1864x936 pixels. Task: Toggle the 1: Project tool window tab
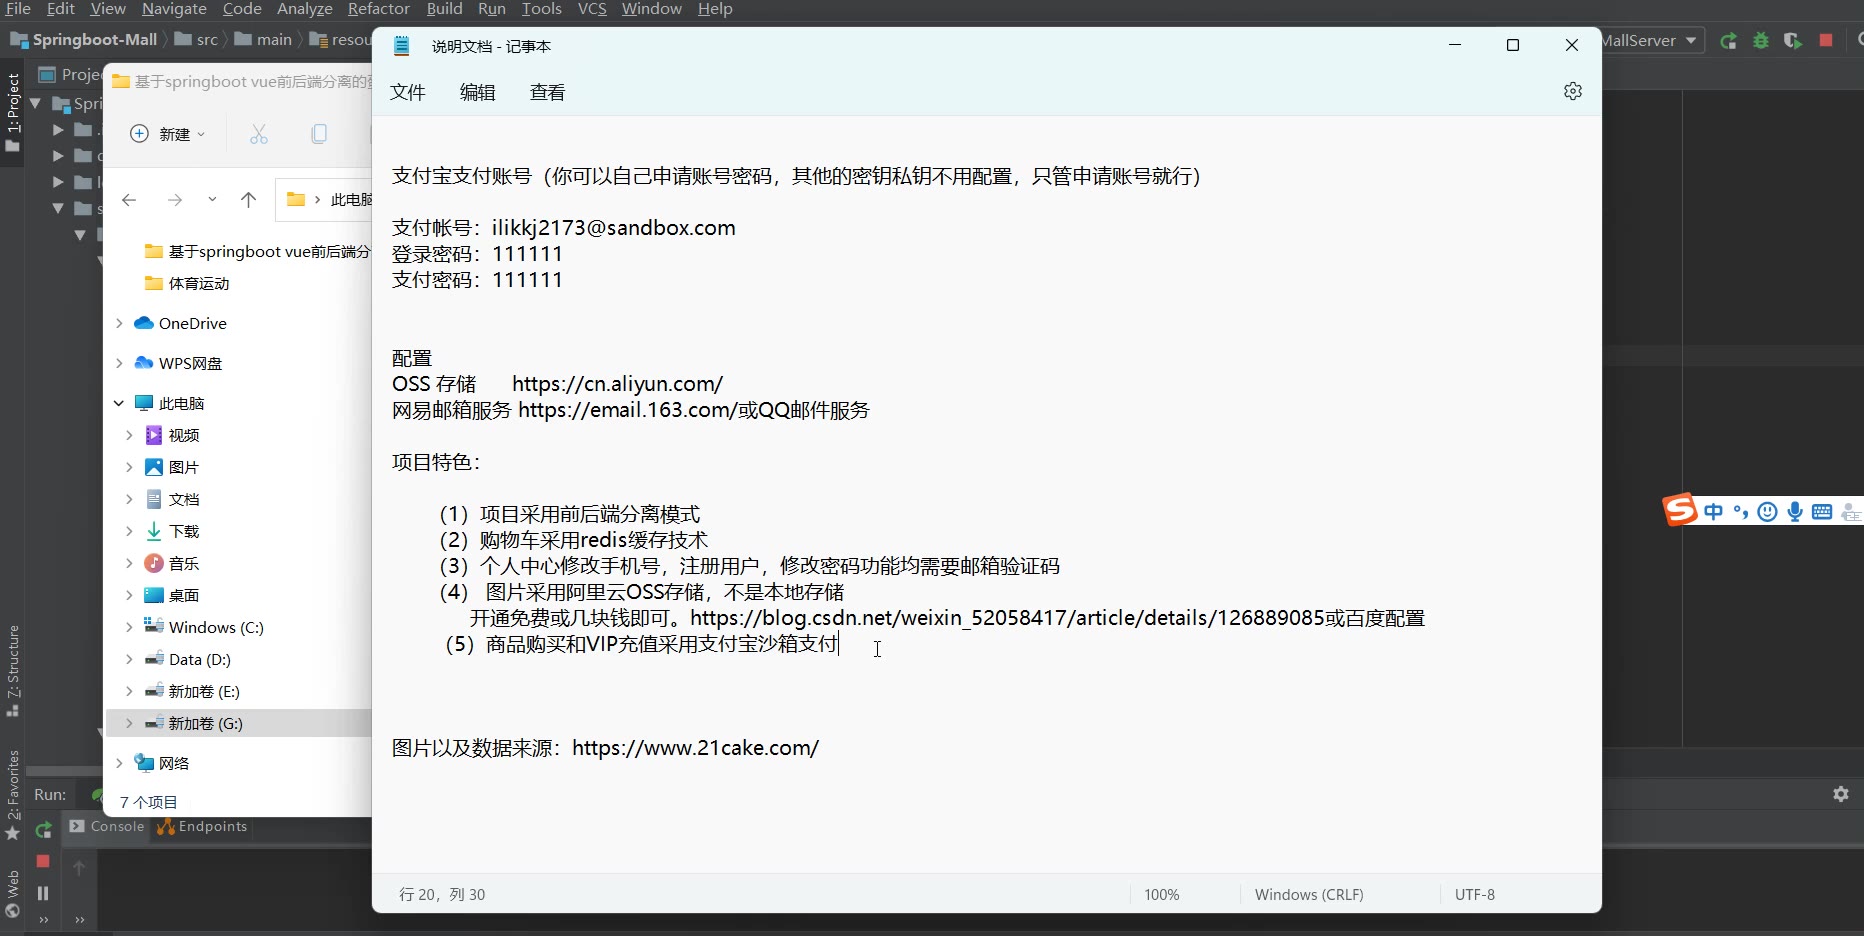12,112
